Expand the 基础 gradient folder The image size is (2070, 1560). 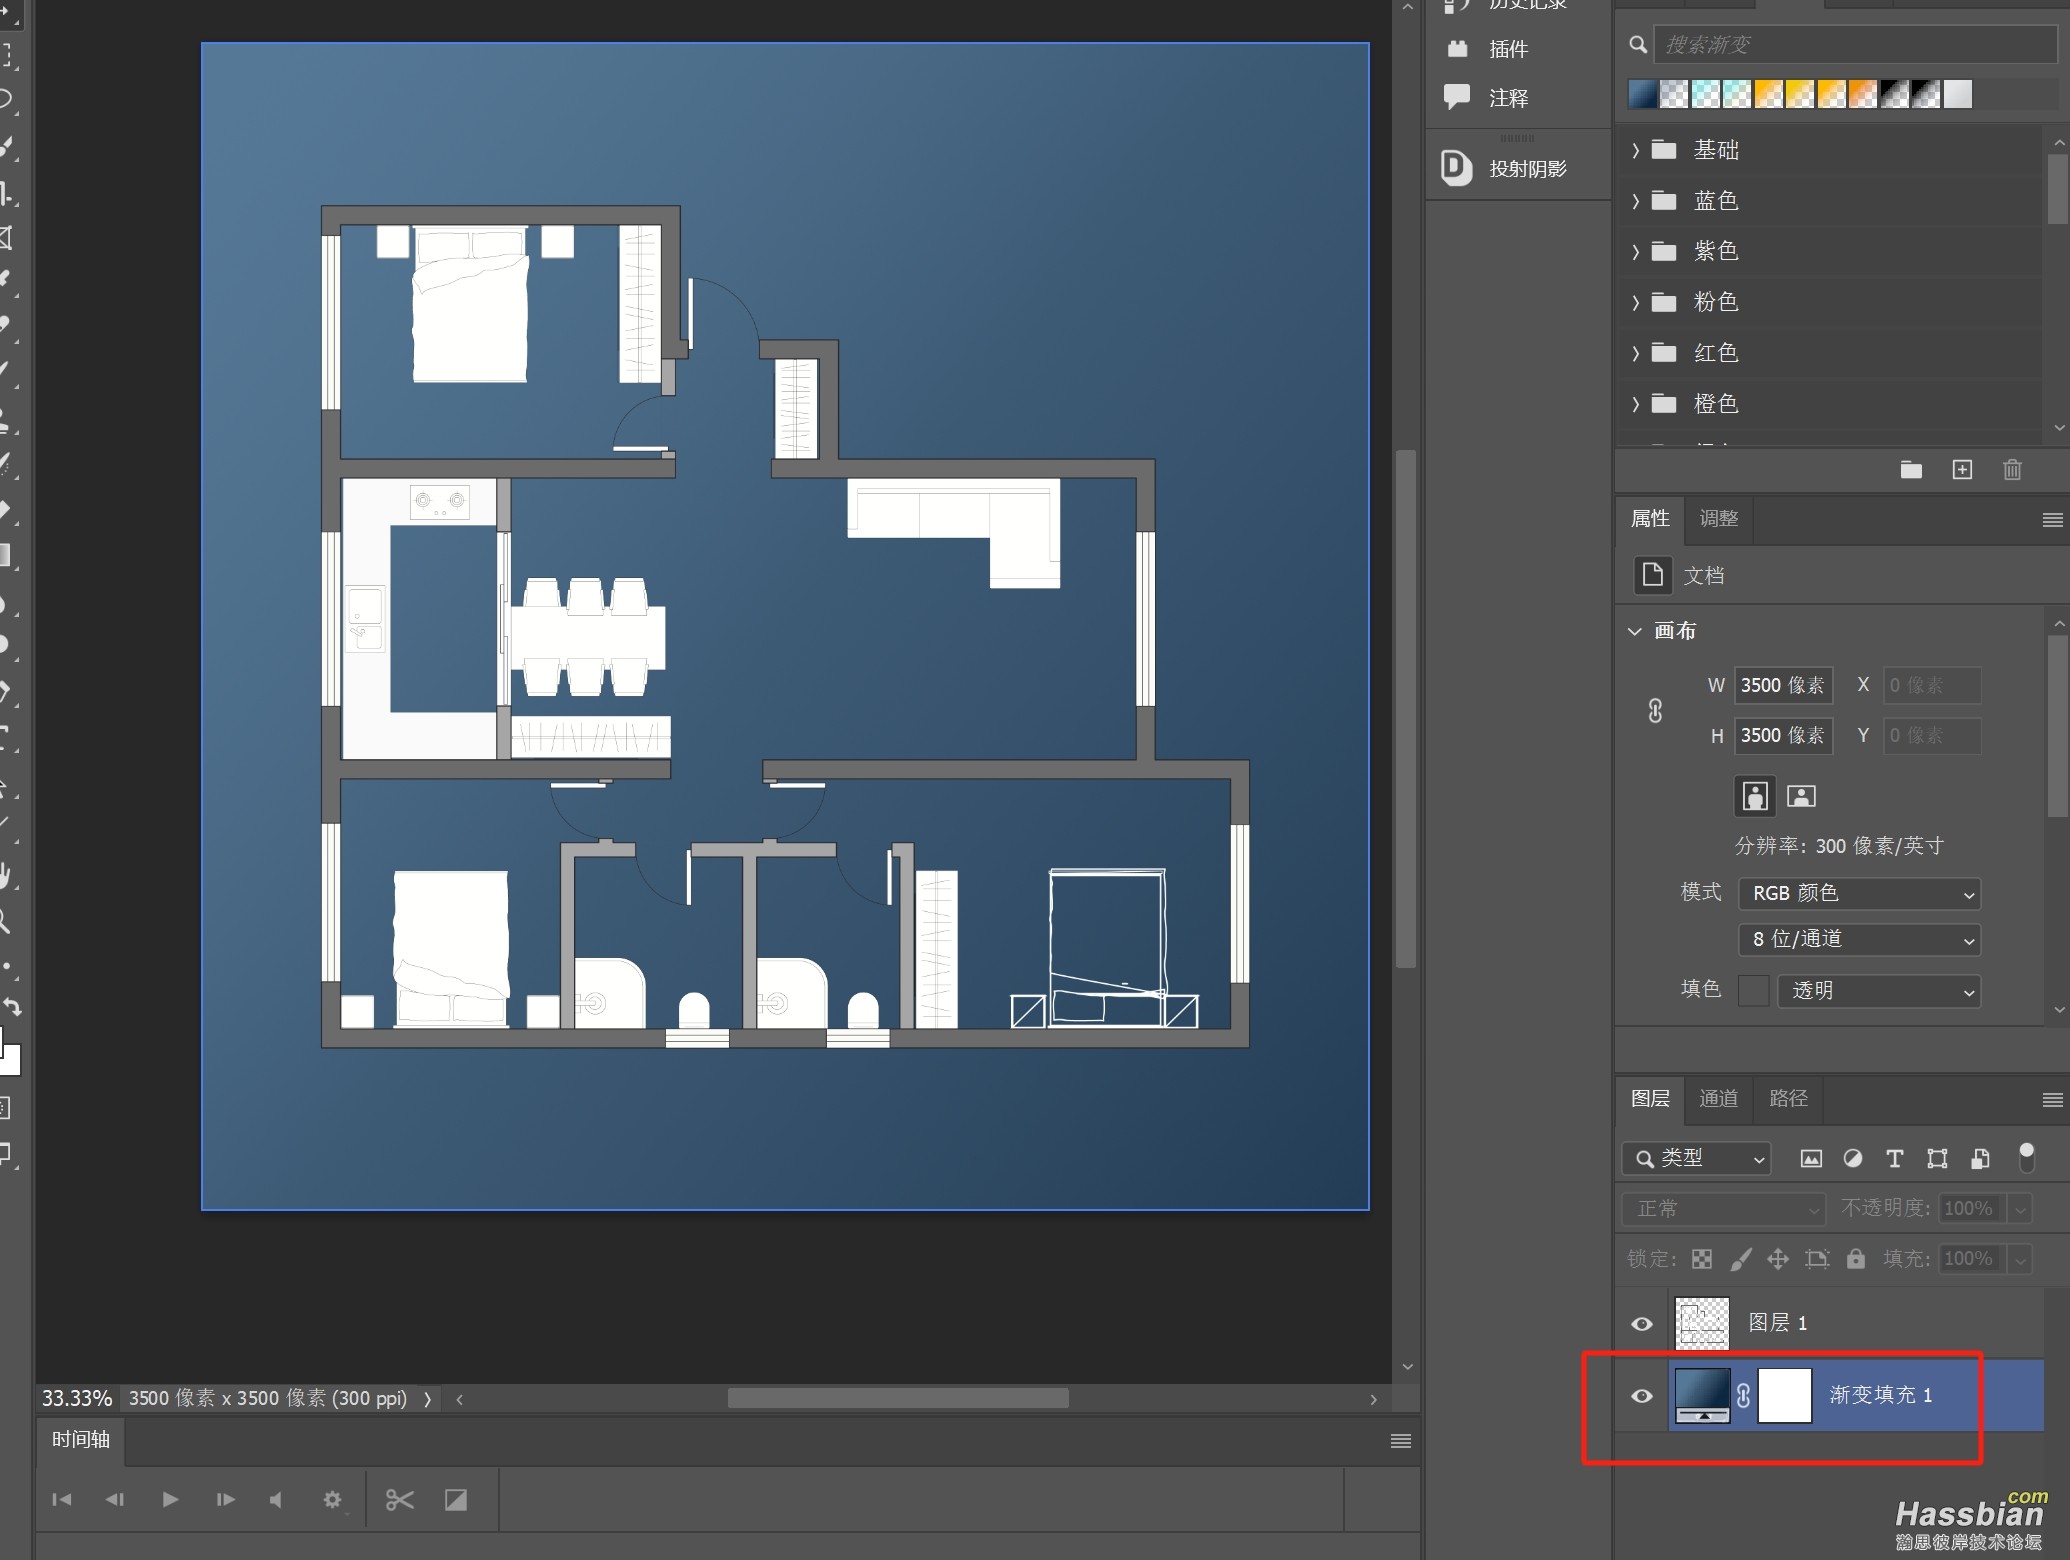click(1635, 150)
